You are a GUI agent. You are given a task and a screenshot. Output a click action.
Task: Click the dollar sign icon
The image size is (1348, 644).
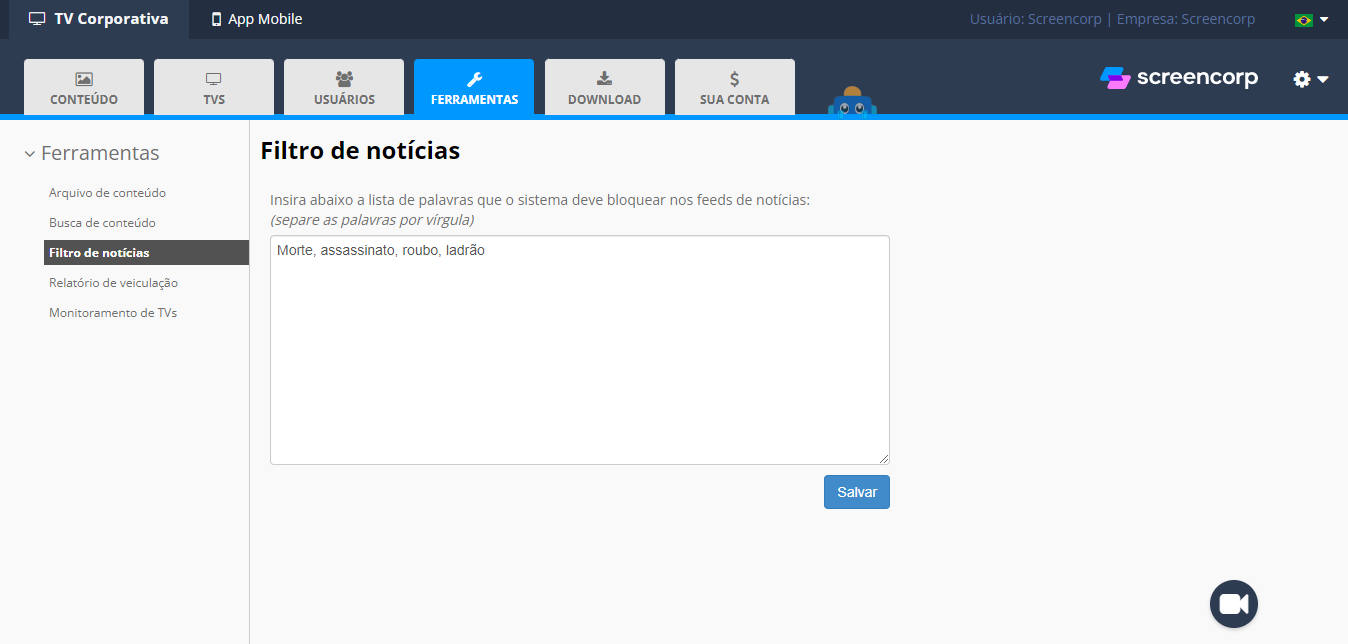[x=734, y=79]
